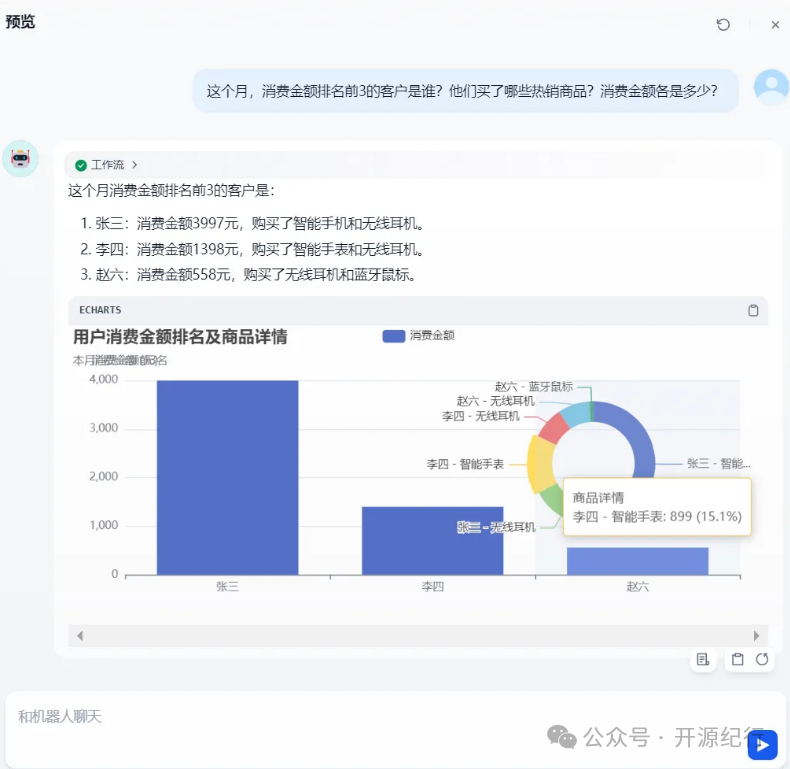Click the 预览 panel title
790x769 pixels.
pyautogui.click(x=20, y=22)
